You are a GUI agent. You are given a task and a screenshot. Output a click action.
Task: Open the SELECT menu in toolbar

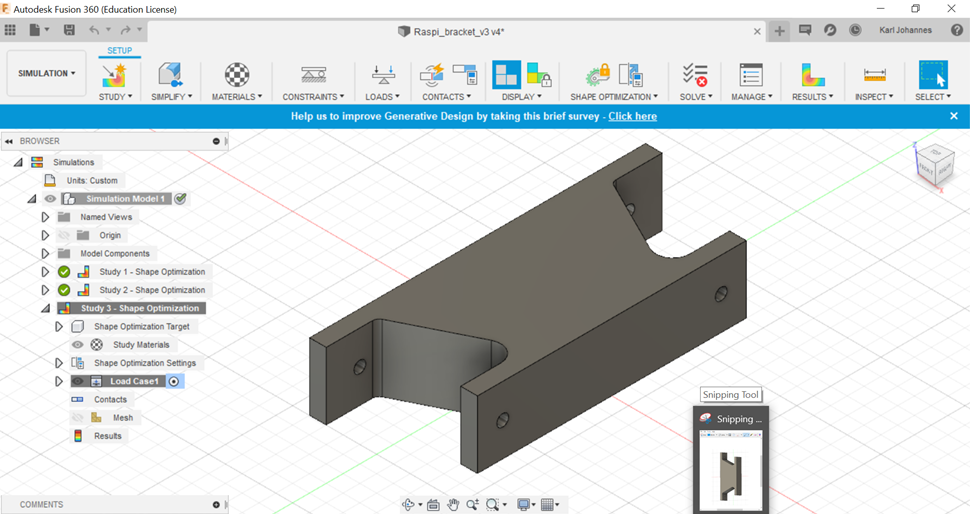[x=933, y=97]
